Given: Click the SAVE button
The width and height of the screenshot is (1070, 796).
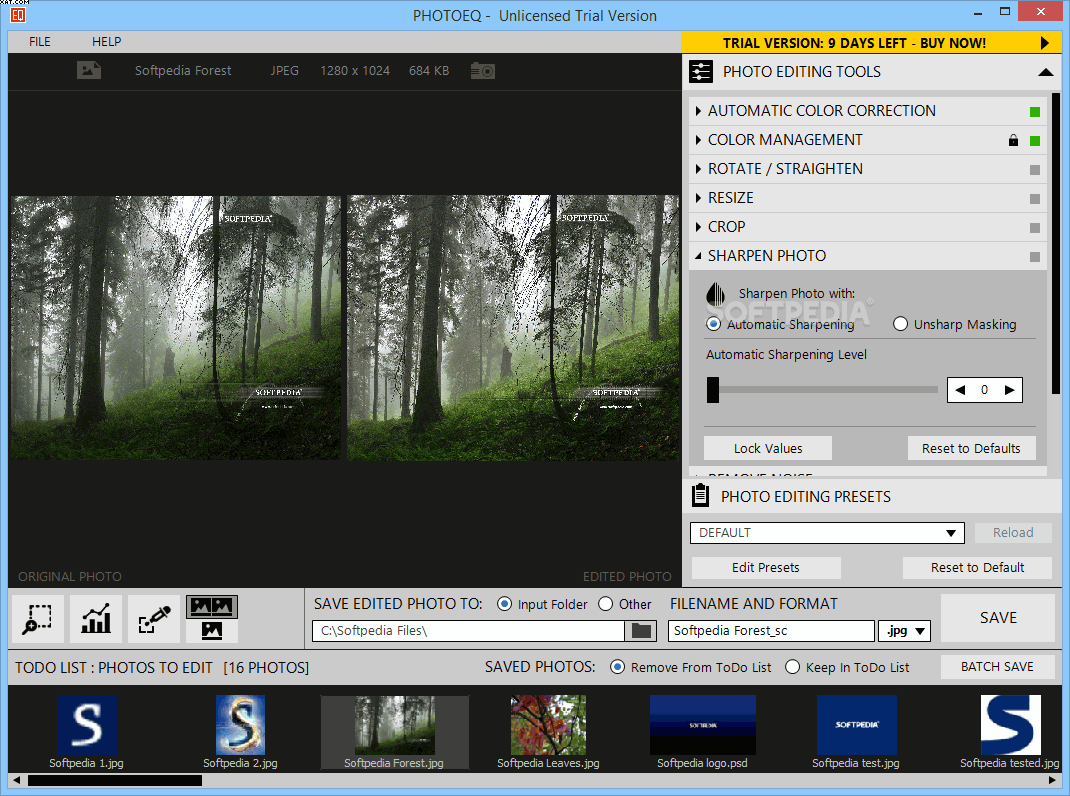Looking at the screenshot, I should [x=998, y=618].
